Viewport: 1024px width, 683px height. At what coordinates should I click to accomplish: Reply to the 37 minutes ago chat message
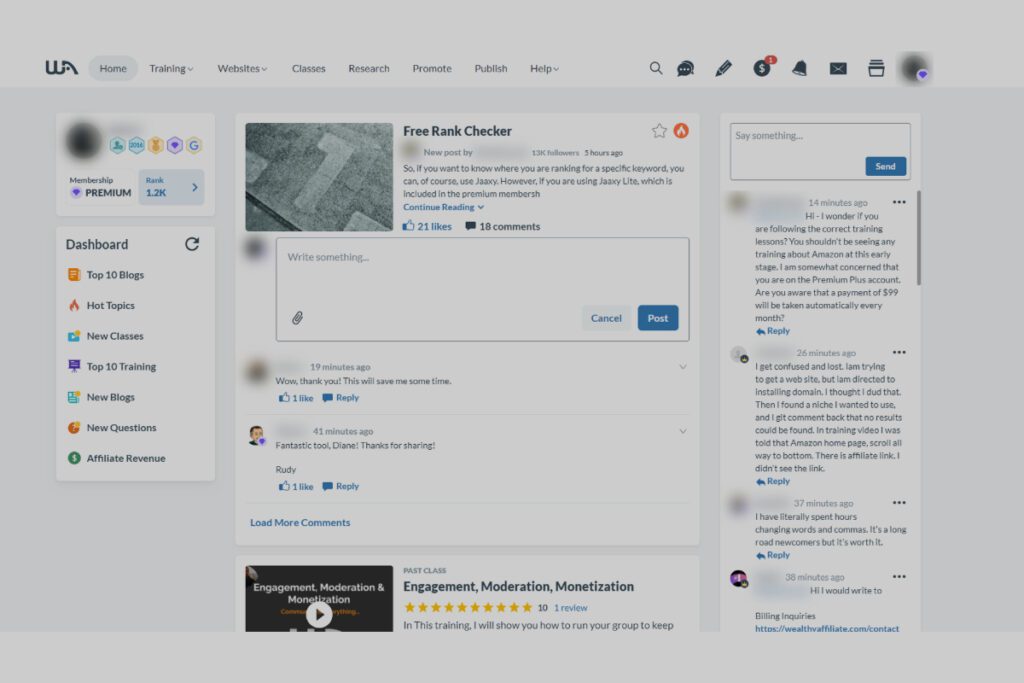pyautogui.click(x=773, y=555)
